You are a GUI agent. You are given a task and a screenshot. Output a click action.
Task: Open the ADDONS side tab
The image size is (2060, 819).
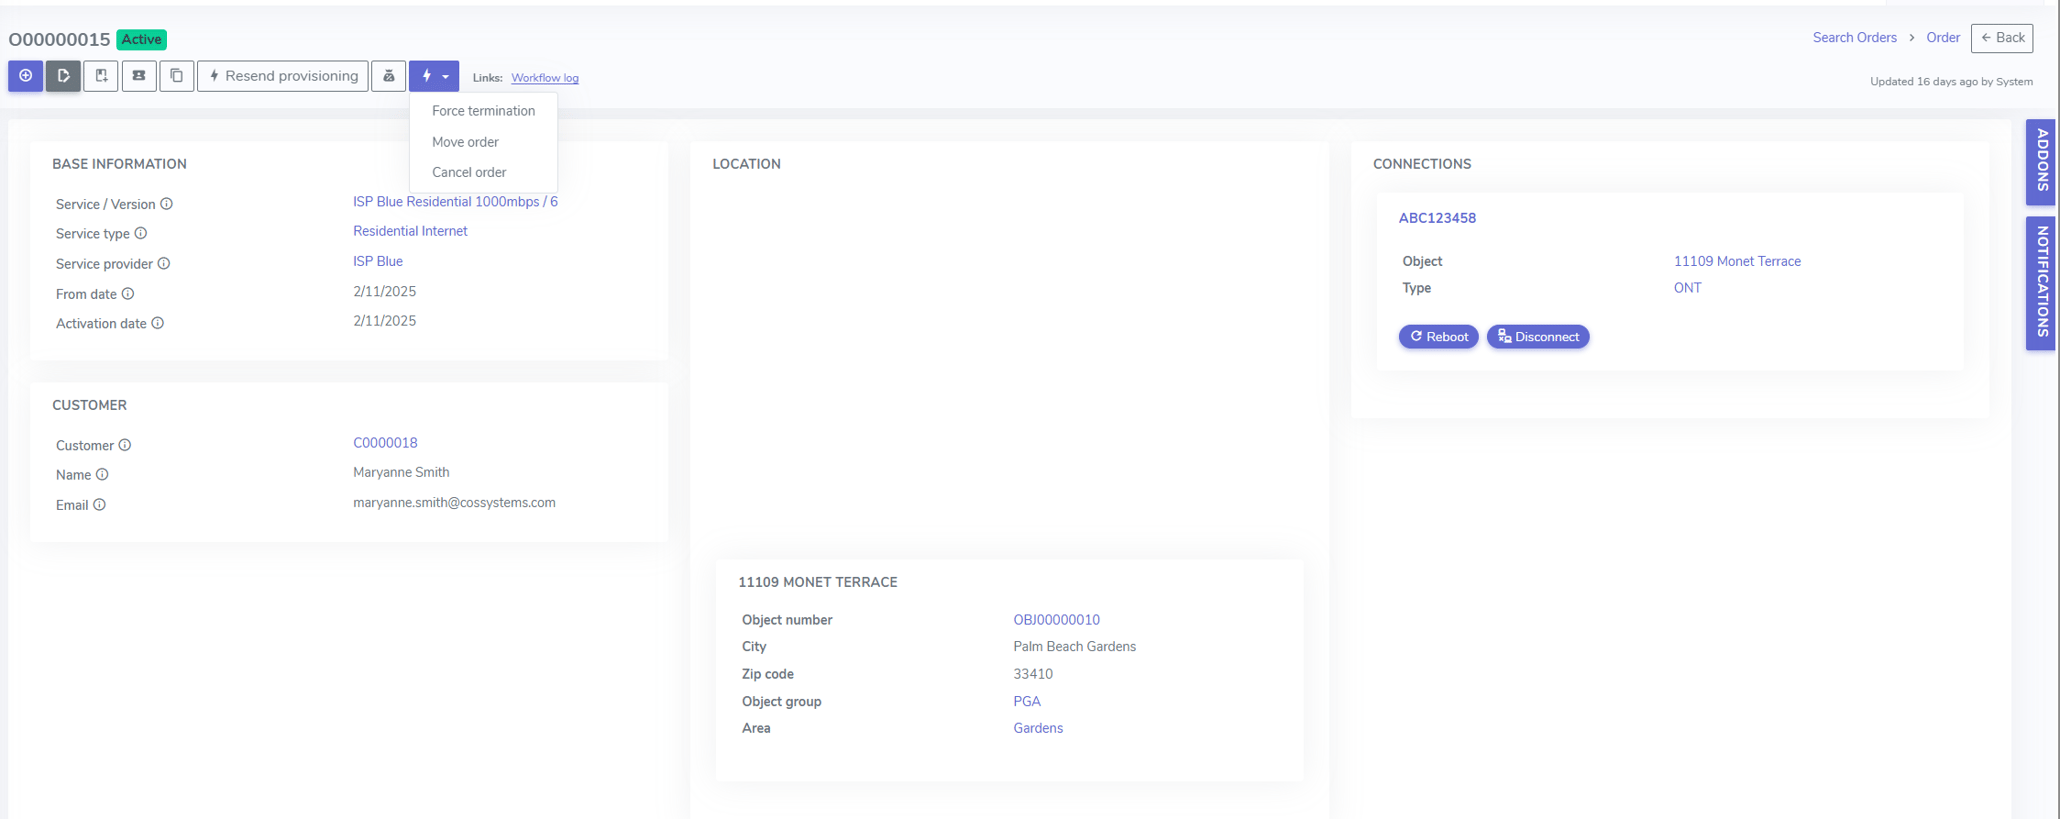tap(2041, 162)
